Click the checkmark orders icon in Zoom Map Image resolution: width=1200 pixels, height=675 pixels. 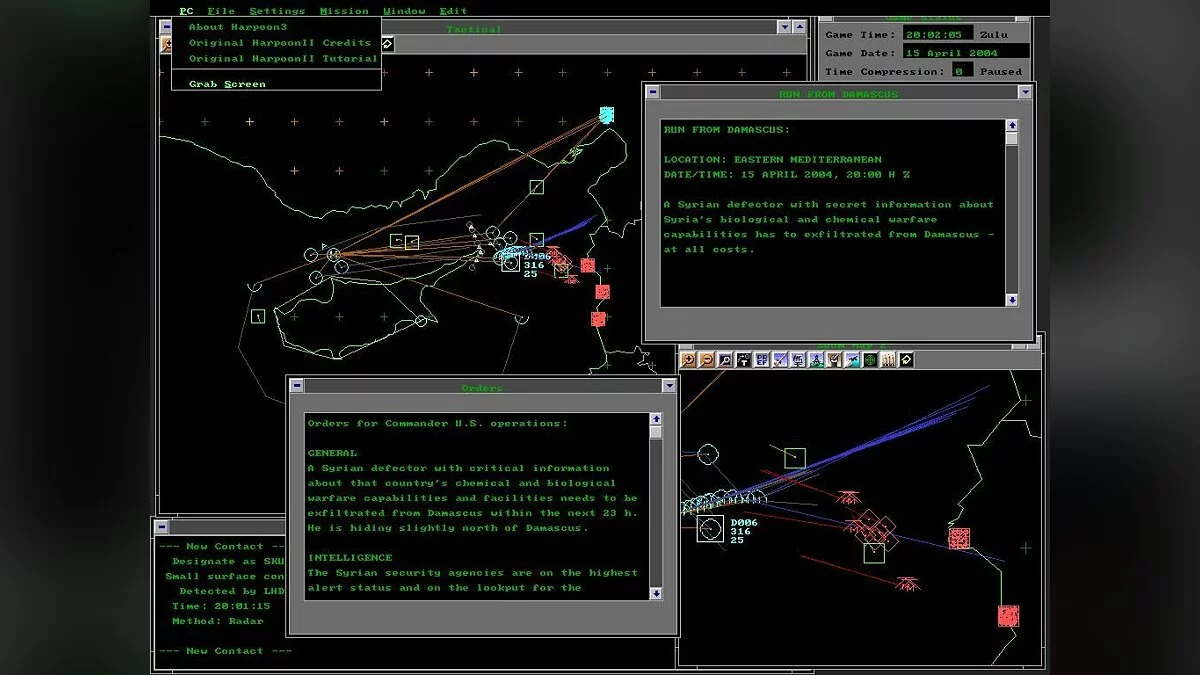click(834, 360)
